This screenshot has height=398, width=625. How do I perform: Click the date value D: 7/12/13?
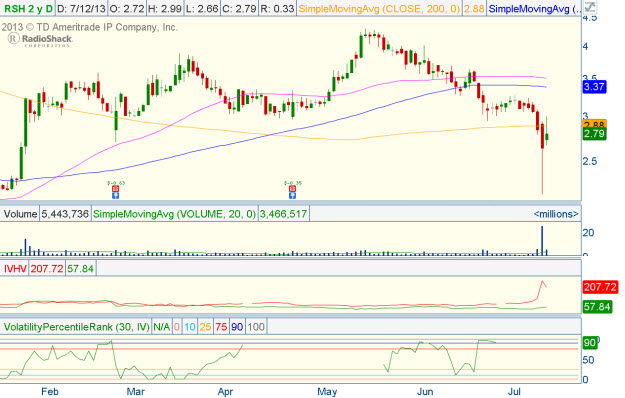81,8
